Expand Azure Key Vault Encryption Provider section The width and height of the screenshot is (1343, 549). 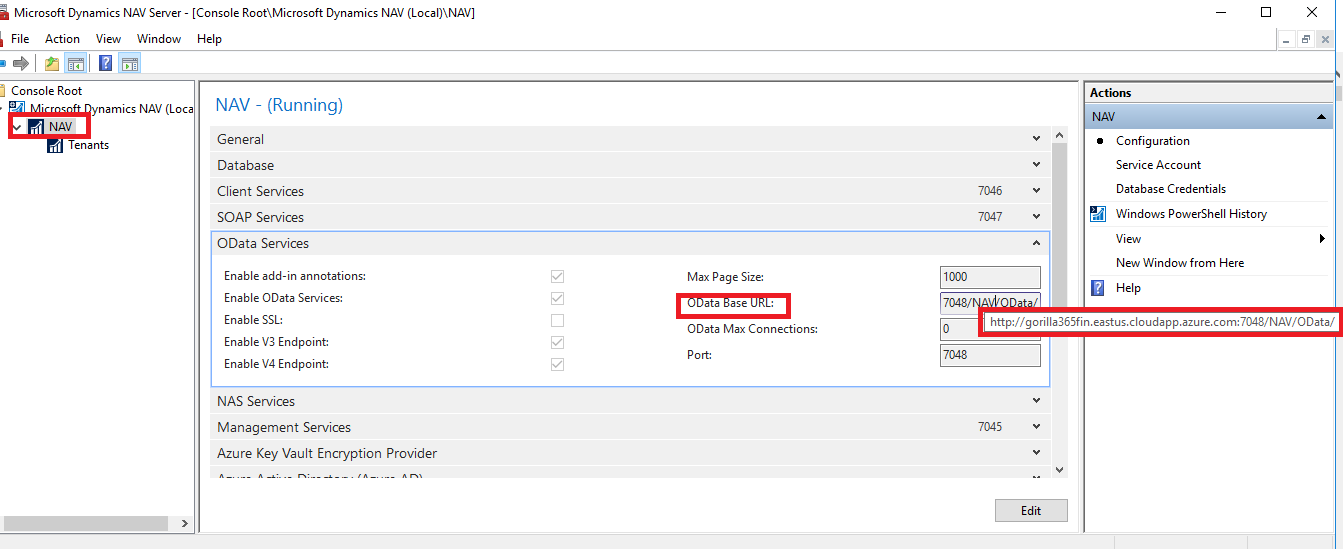pyautogui.click(x=1036, y=453)
